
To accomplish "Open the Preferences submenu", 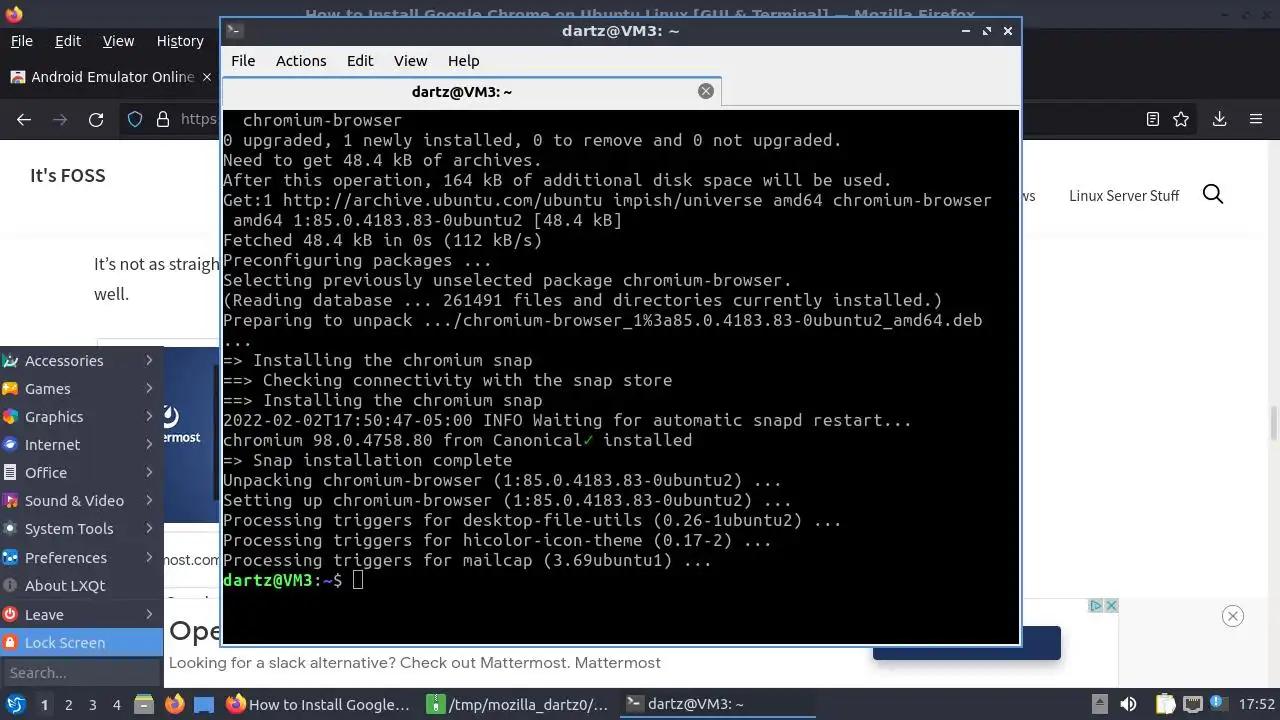I will [81, 557].
